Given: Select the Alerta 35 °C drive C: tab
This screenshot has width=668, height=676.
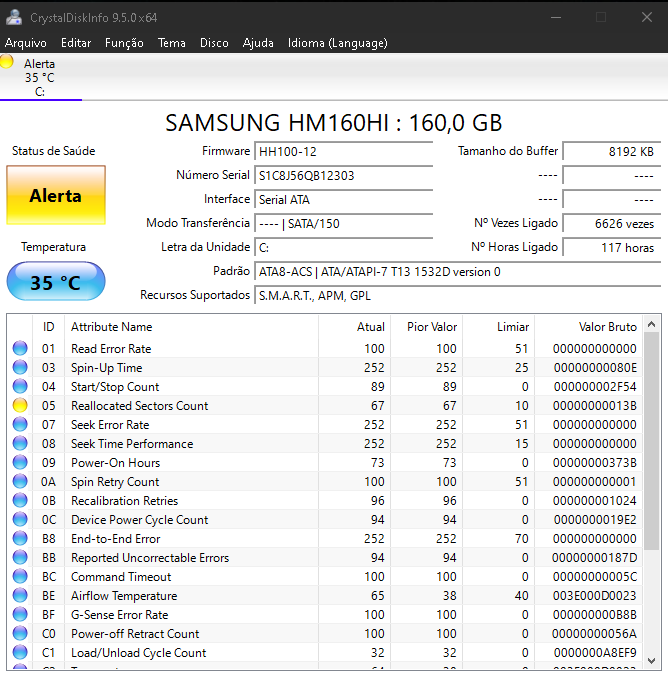Looking at the screenshot, I should (40, 78).
